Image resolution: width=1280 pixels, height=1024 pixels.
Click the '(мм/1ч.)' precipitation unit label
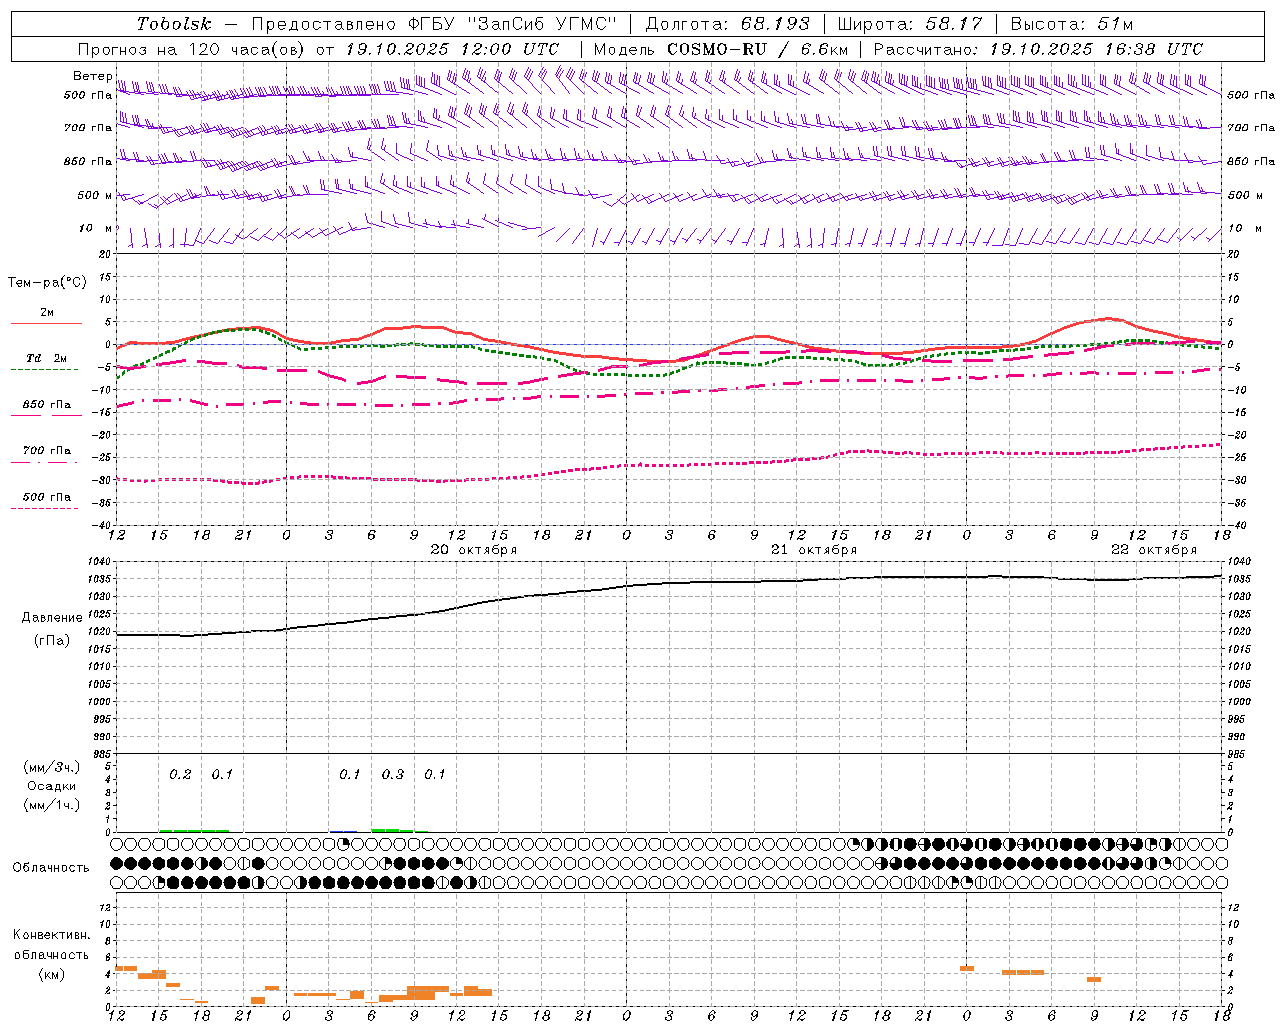[52, 805]
